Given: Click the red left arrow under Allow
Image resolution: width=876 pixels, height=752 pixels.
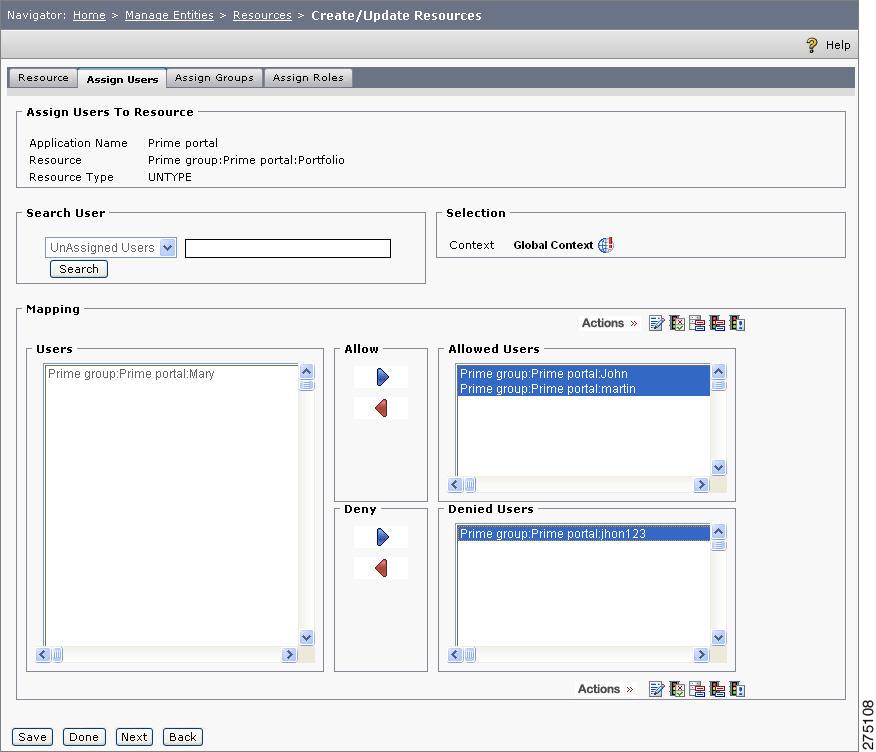Looking at the screenshot, I should pyautogui.click(x=382, y=408).
